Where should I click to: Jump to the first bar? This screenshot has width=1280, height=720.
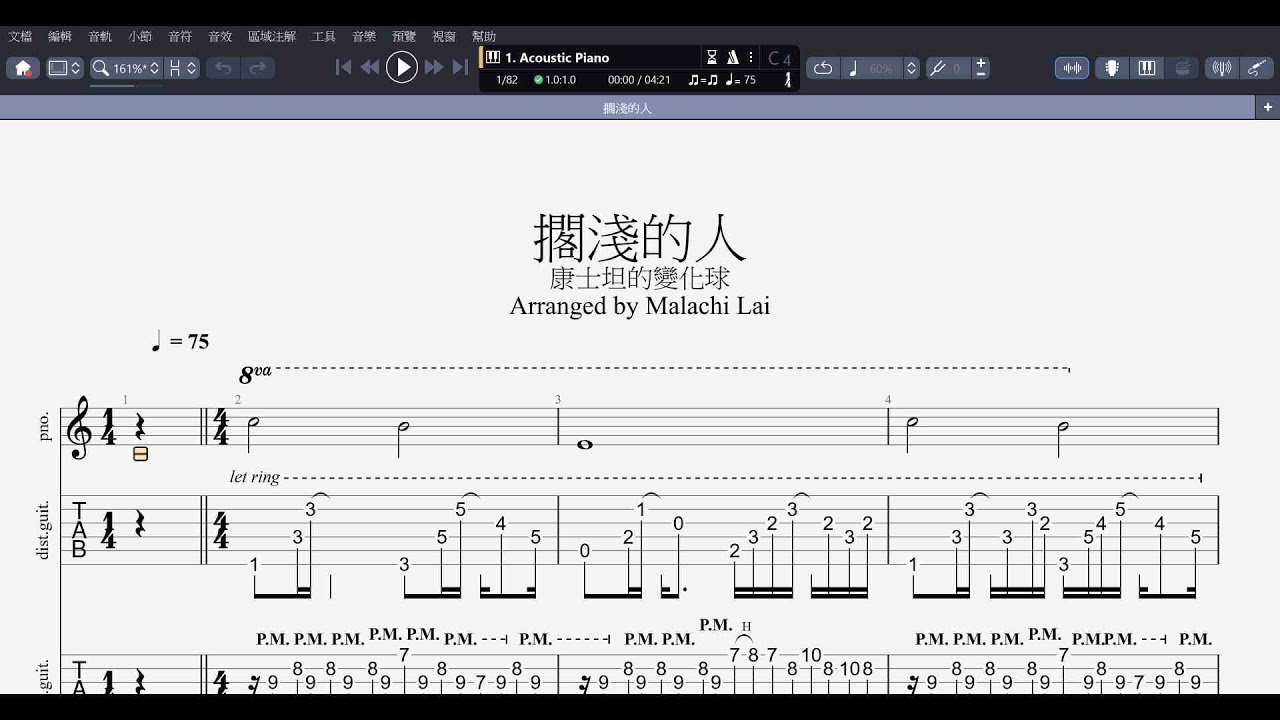tap(343, 67)
